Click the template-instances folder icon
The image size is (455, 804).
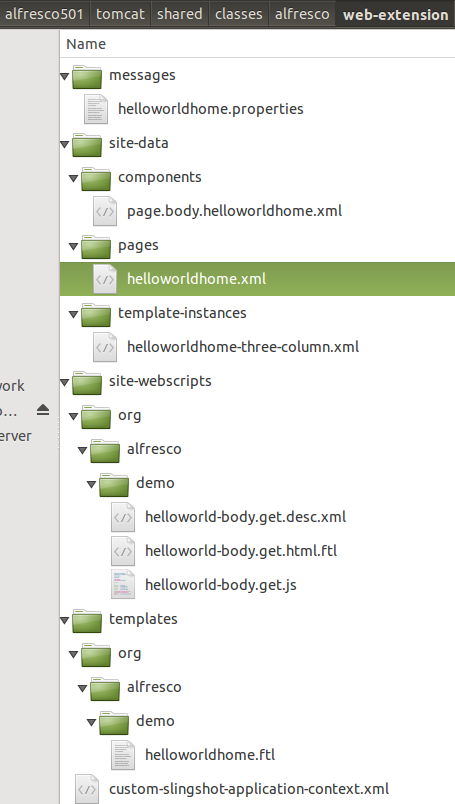(x=96, y=314)
